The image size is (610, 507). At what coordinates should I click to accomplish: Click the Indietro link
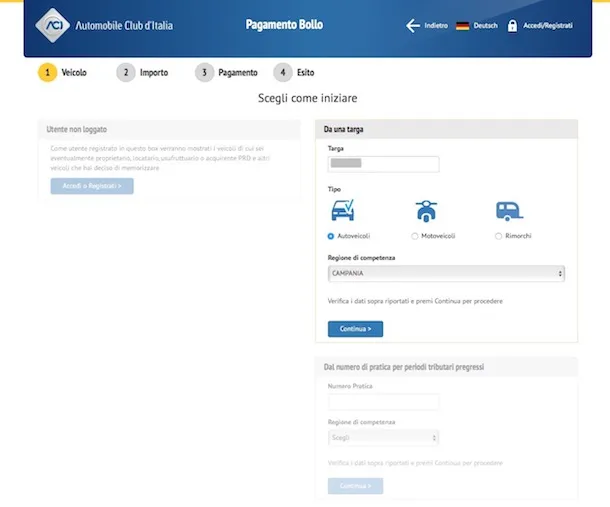pyautogui.click(x=436, y=26)
